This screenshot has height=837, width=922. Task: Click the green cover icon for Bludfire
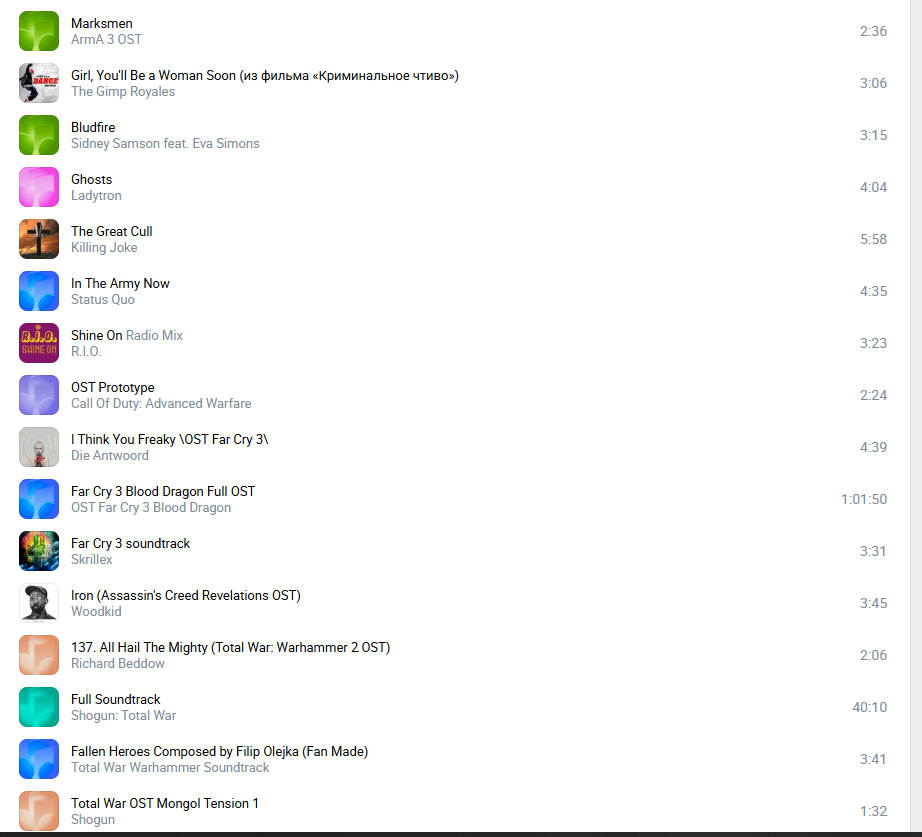tap(39, 135)
